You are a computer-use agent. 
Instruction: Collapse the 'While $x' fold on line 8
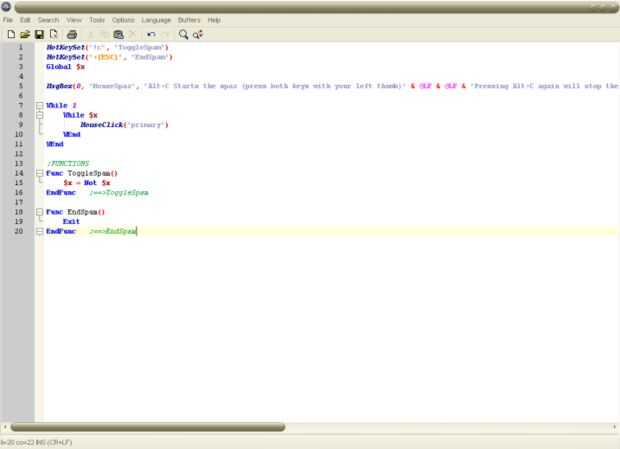pos(40,115)
